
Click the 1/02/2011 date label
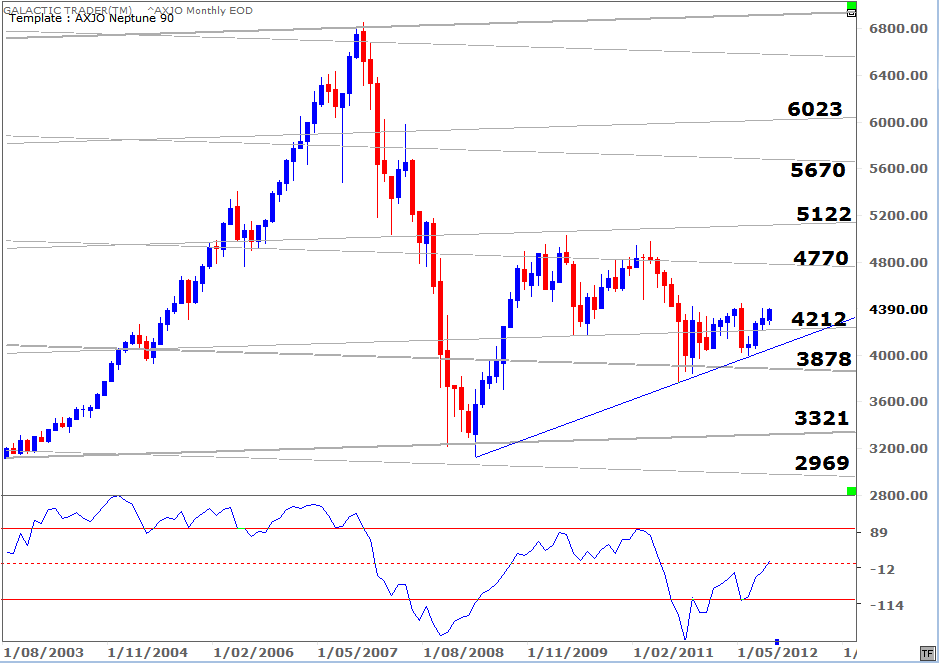[x=674, y=652]
